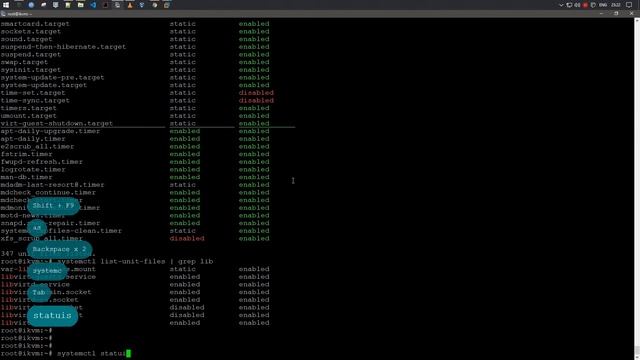Click 'fwupd-refresh.timer' unit name
This screenshot has width=640, height=360.
(x=42, y=162)
